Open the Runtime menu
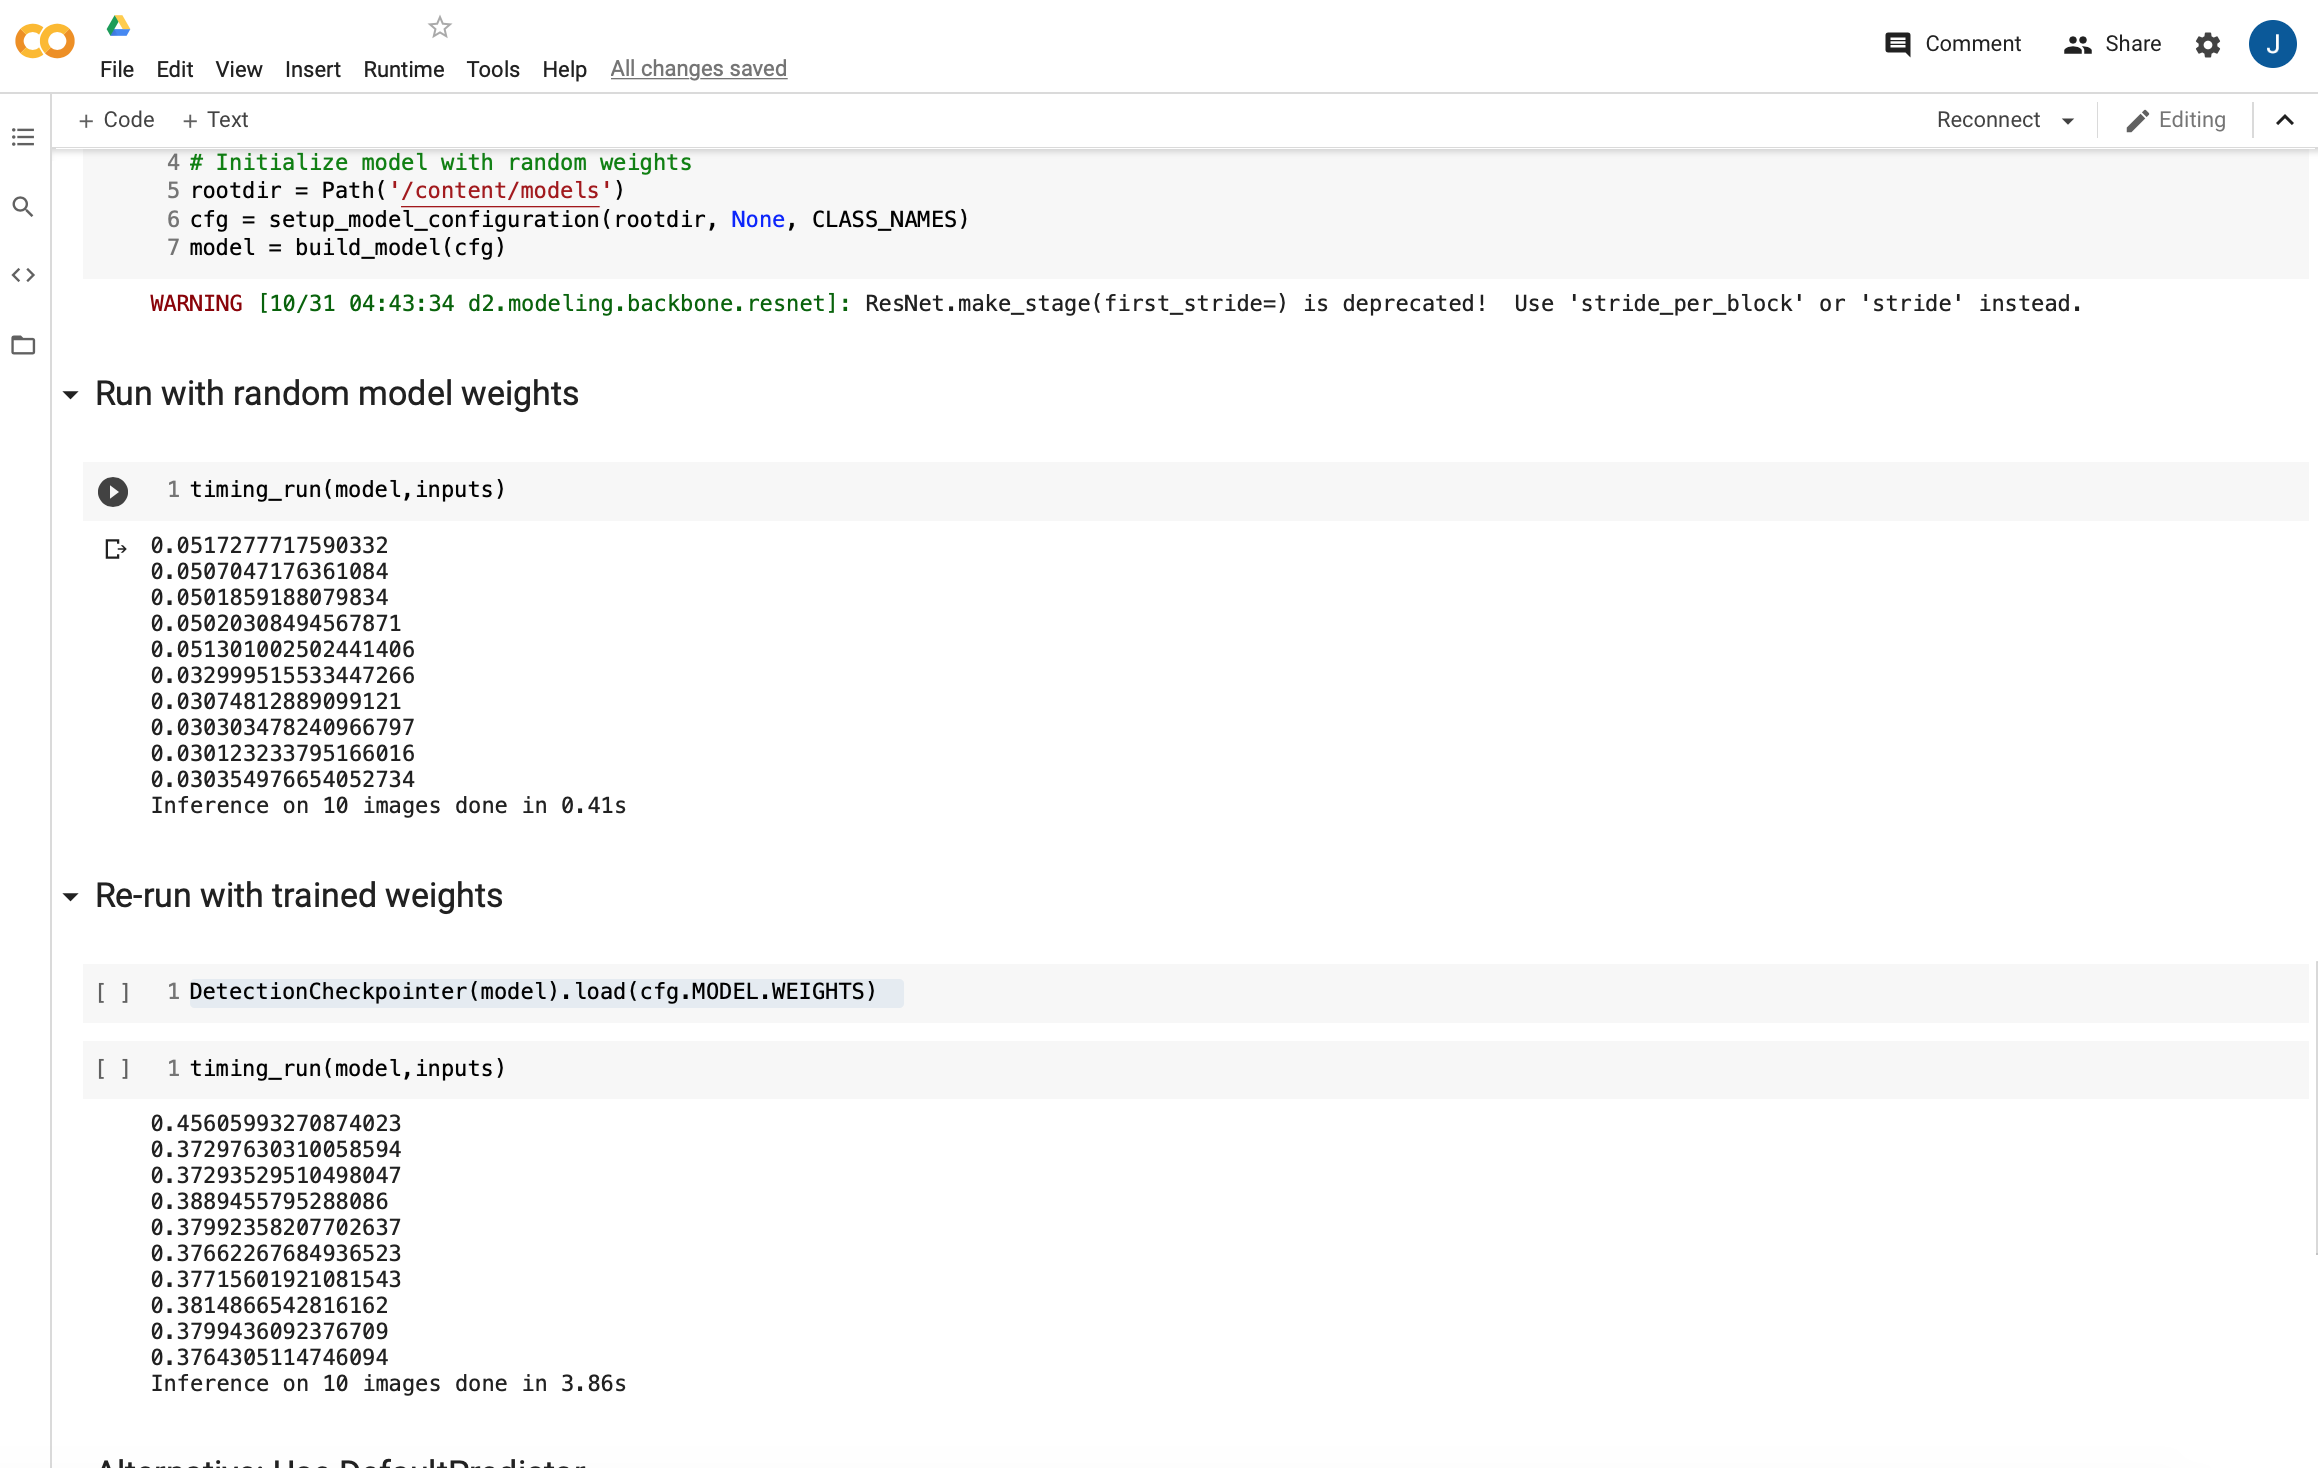This screenshot has height=1468, width=2318. coord(403,69)
